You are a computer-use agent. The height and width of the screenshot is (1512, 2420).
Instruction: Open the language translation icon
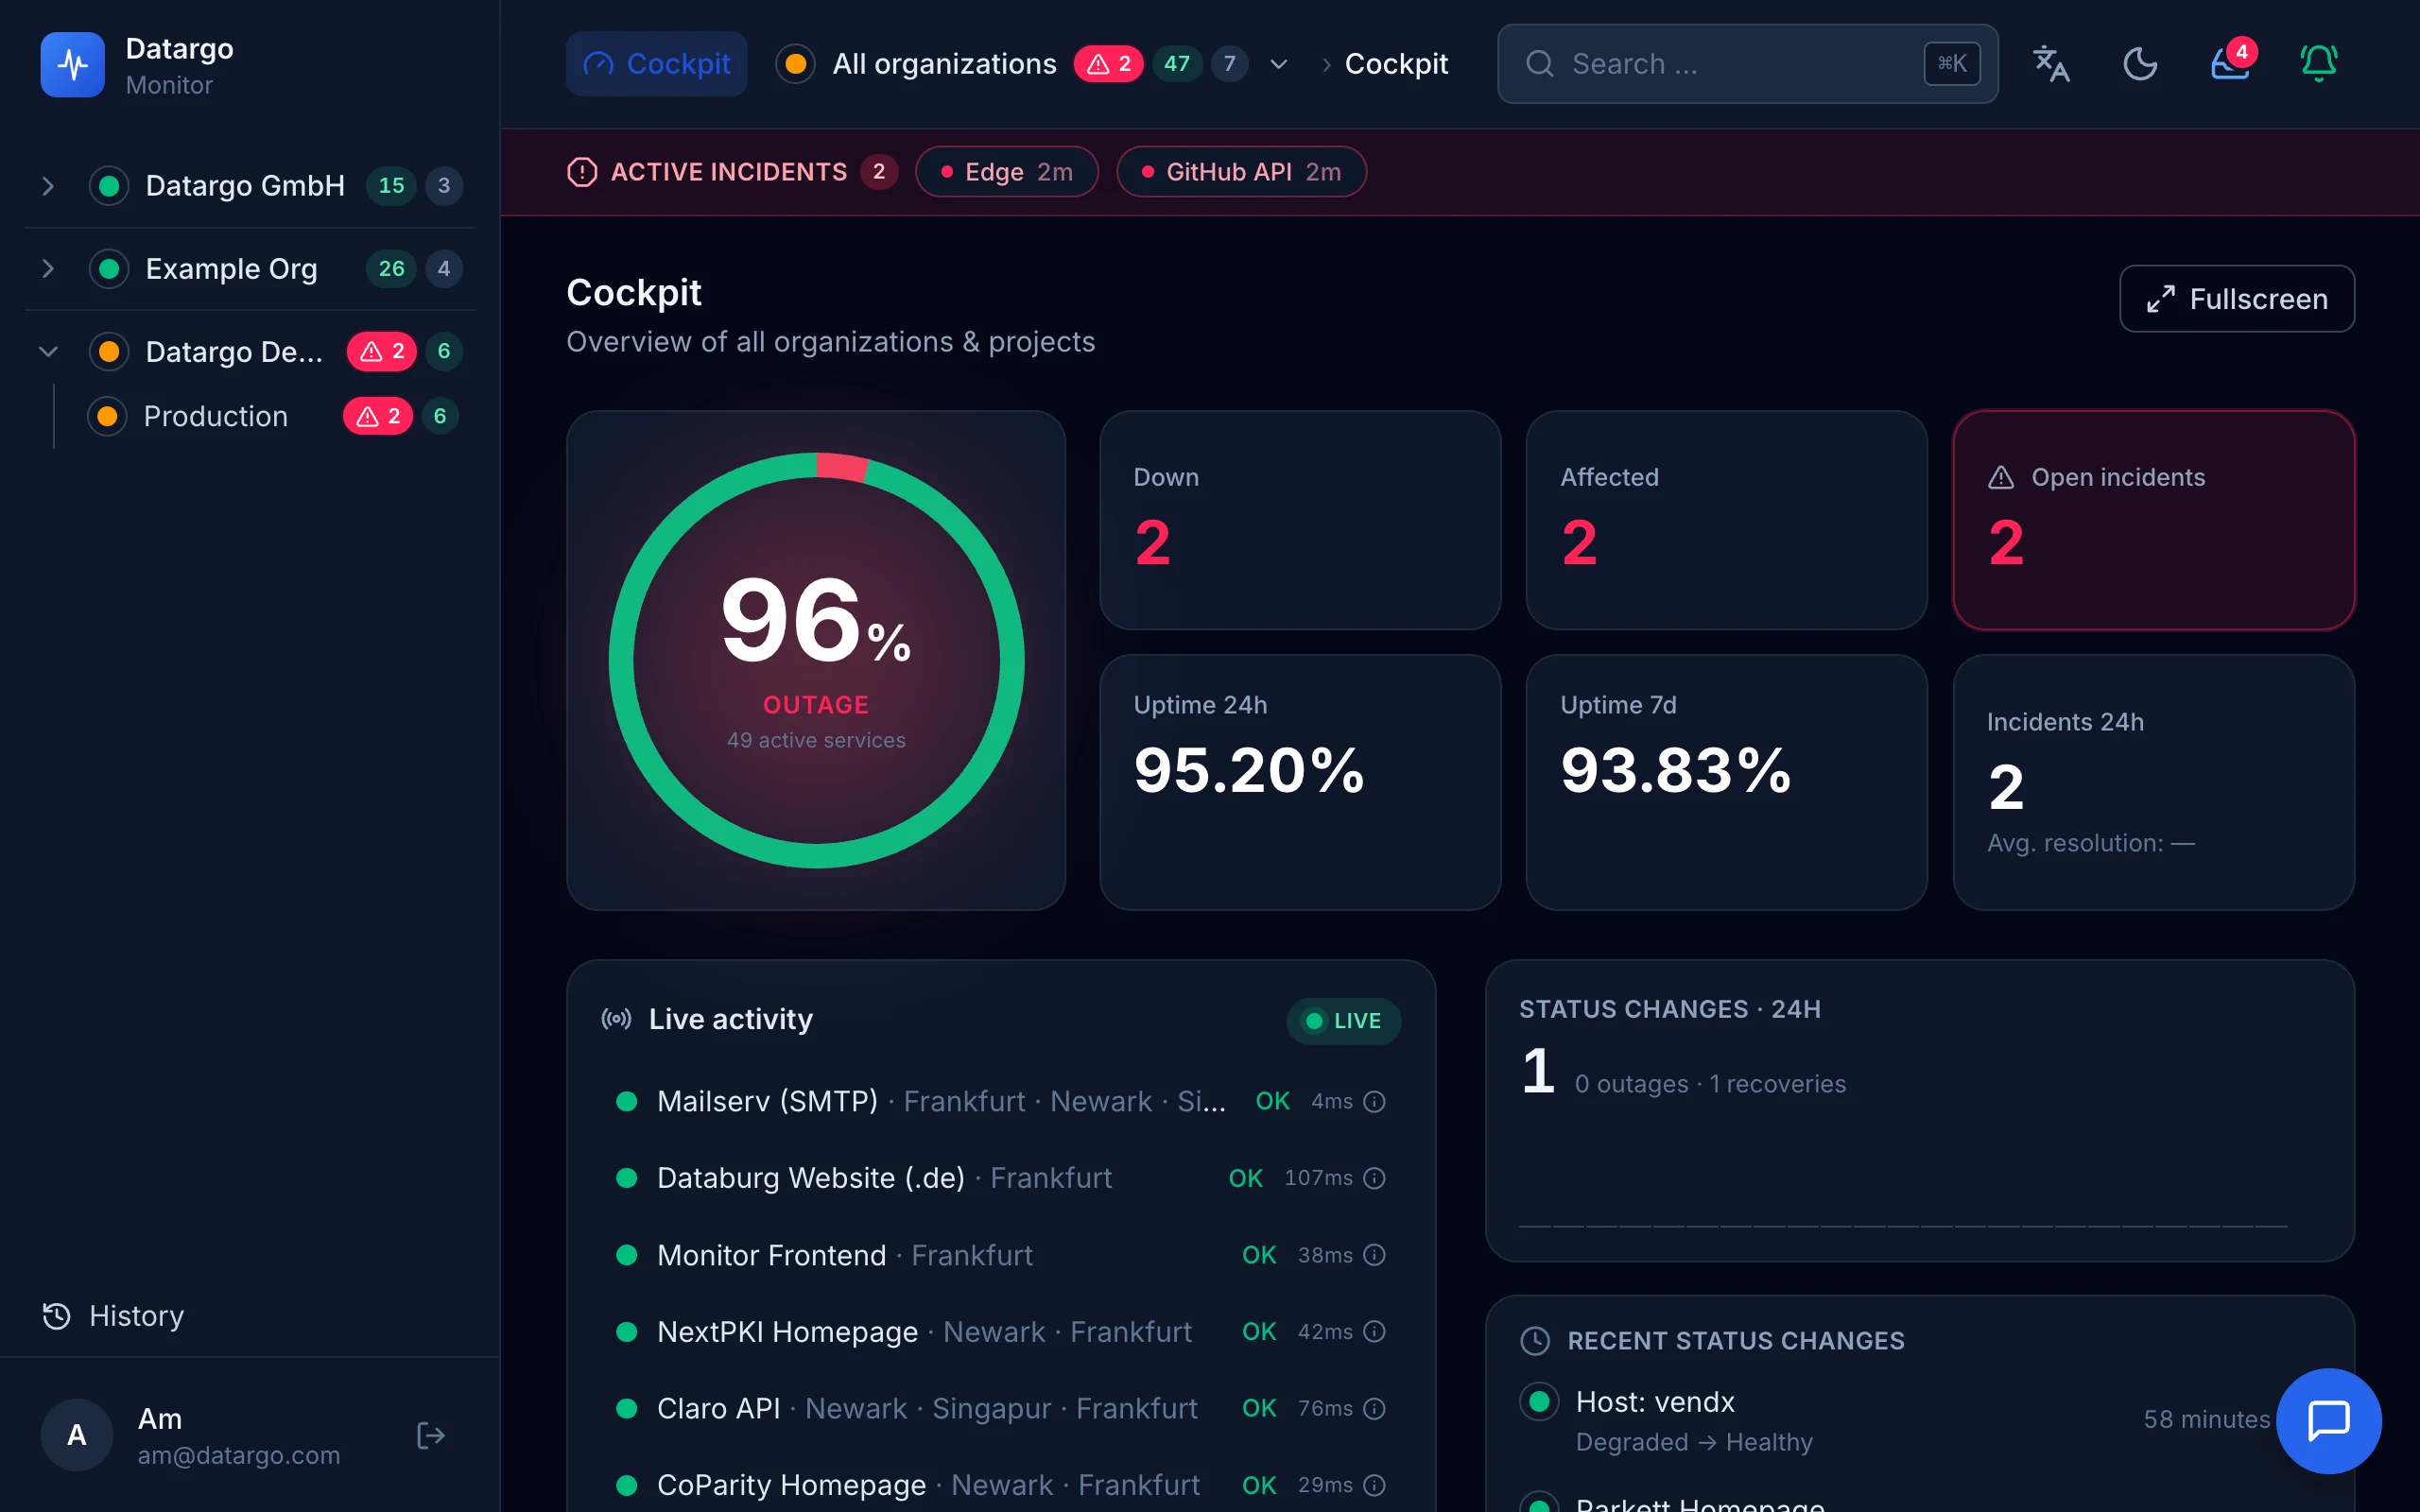point(2051,64)
